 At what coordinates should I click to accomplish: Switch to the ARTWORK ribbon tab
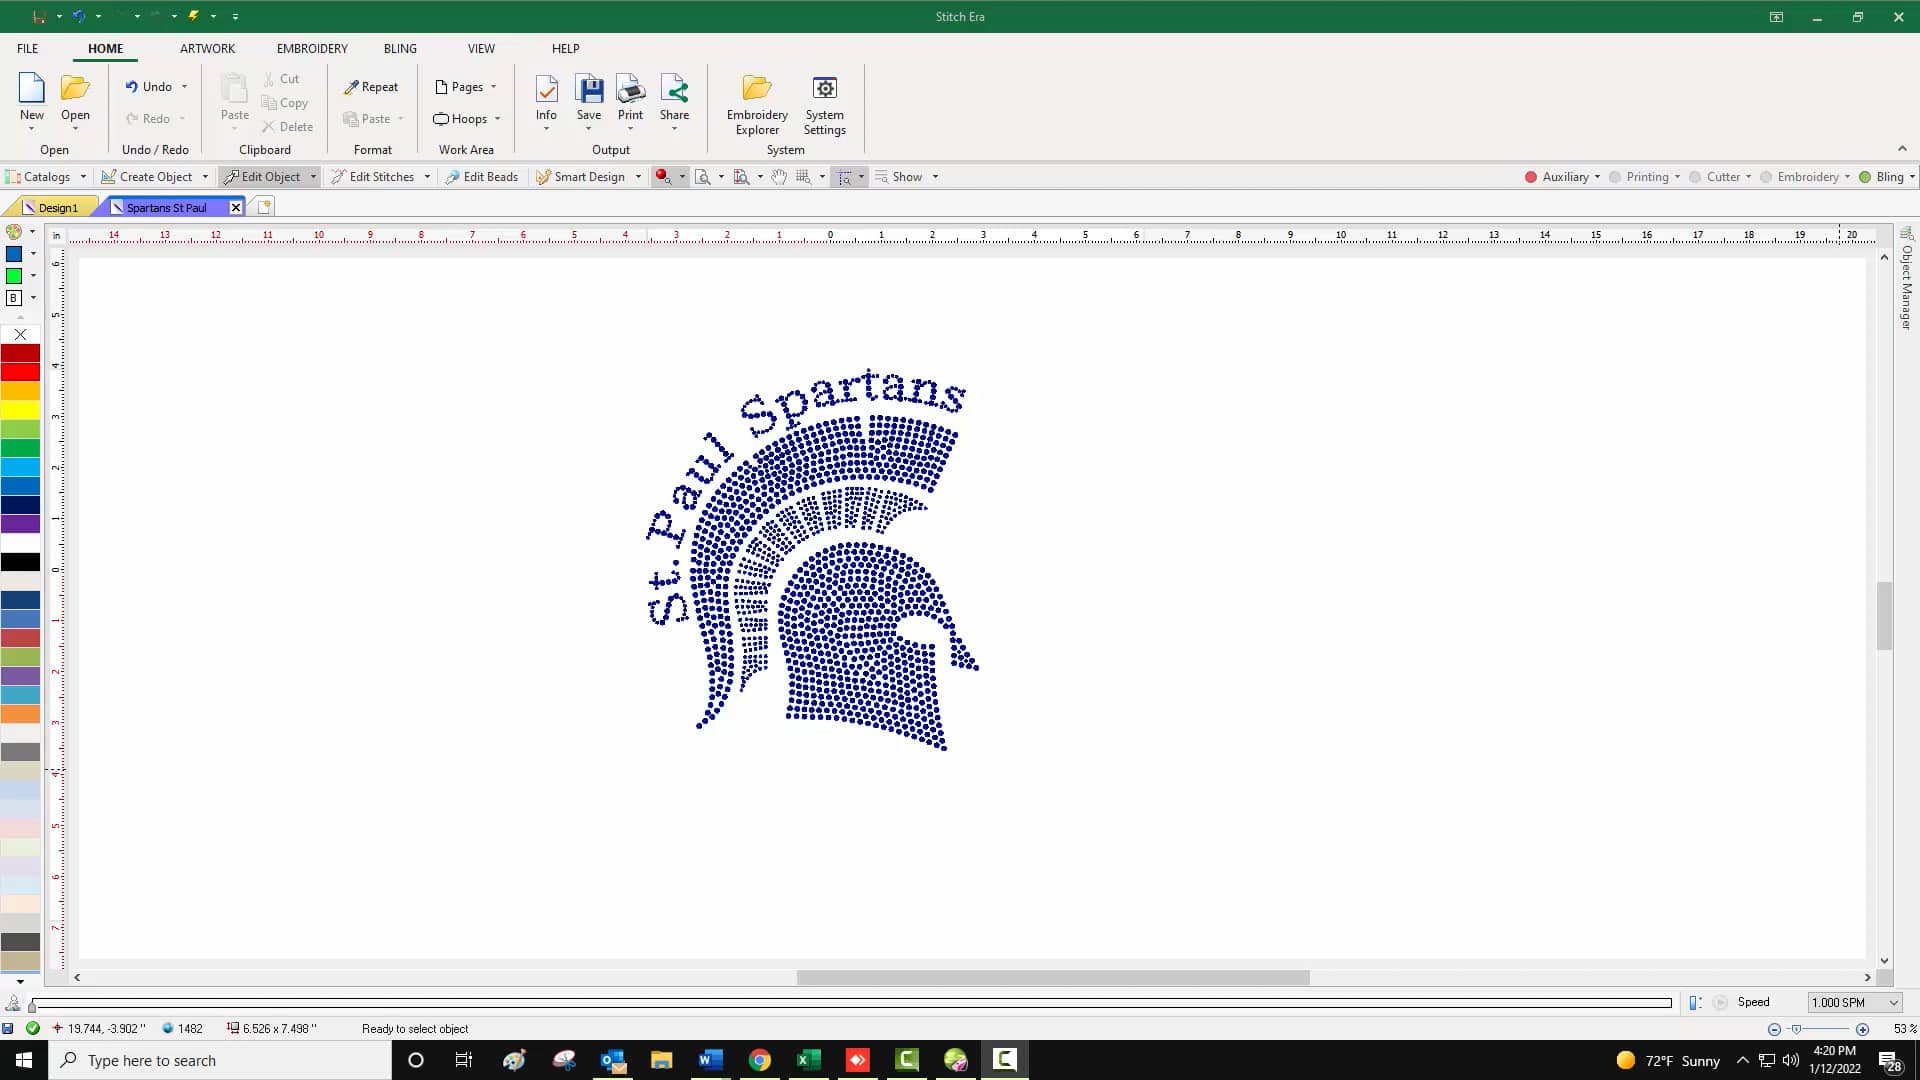(x=207, y=48)
